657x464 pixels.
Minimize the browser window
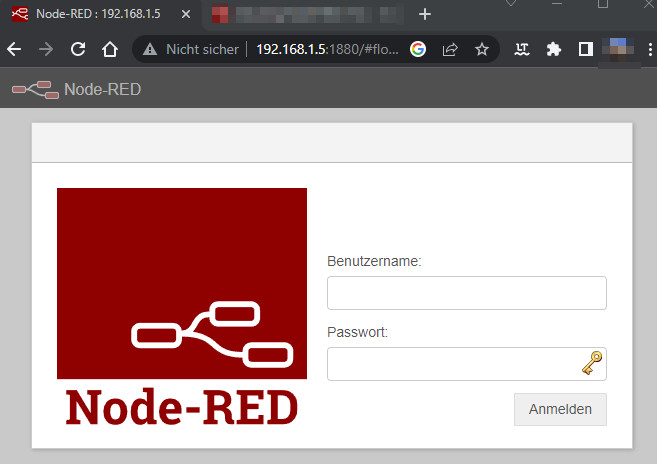tap(557, 3)
